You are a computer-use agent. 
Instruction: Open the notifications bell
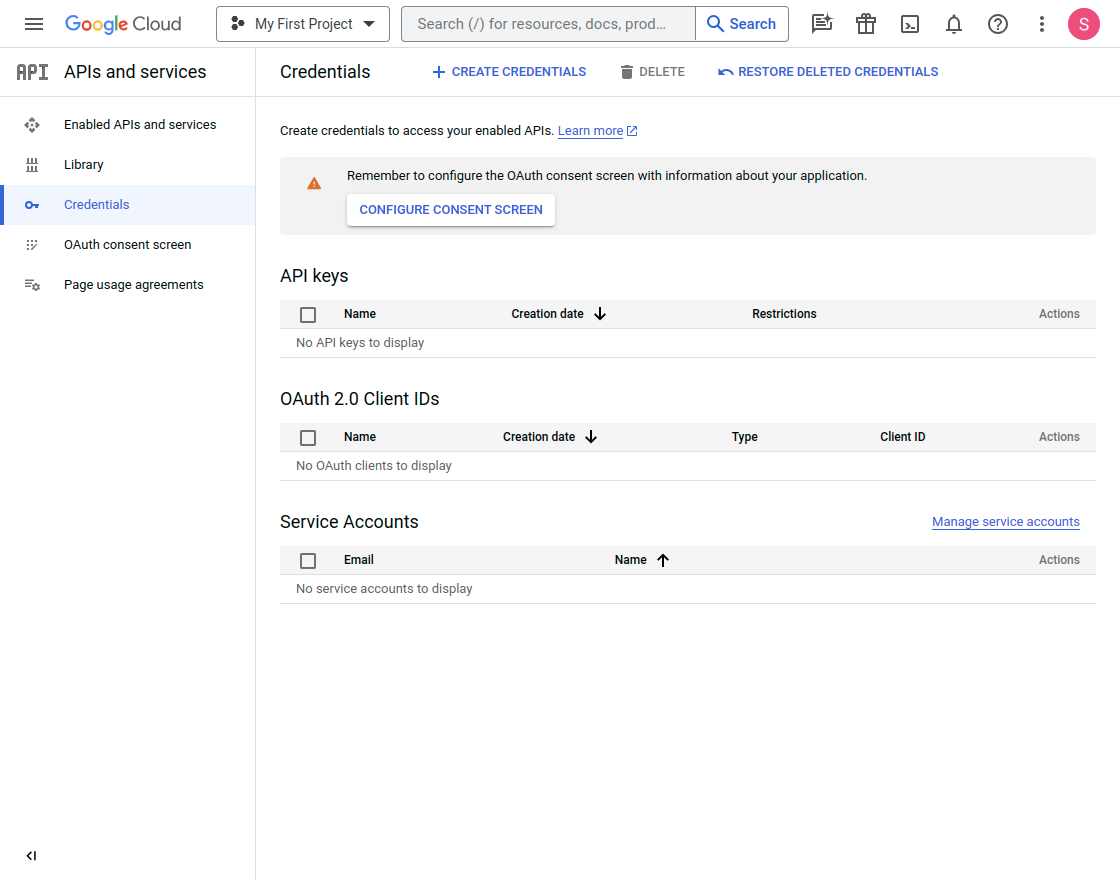coord(954,24)
